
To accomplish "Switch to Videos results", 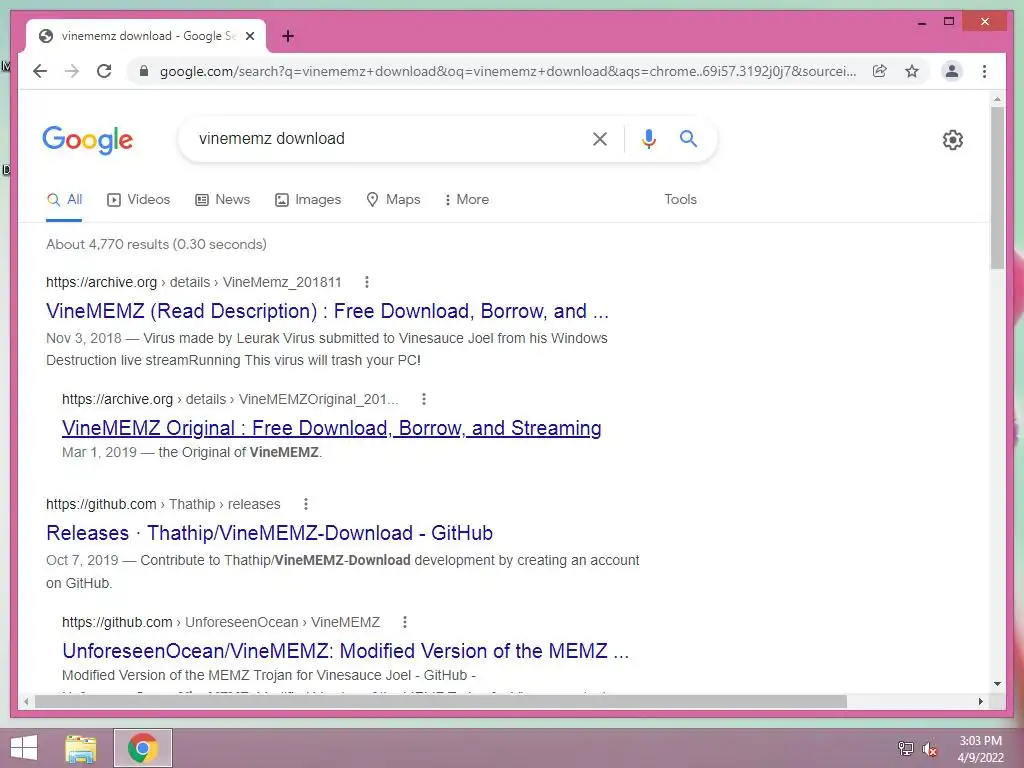I will click(x=138, y=200).
